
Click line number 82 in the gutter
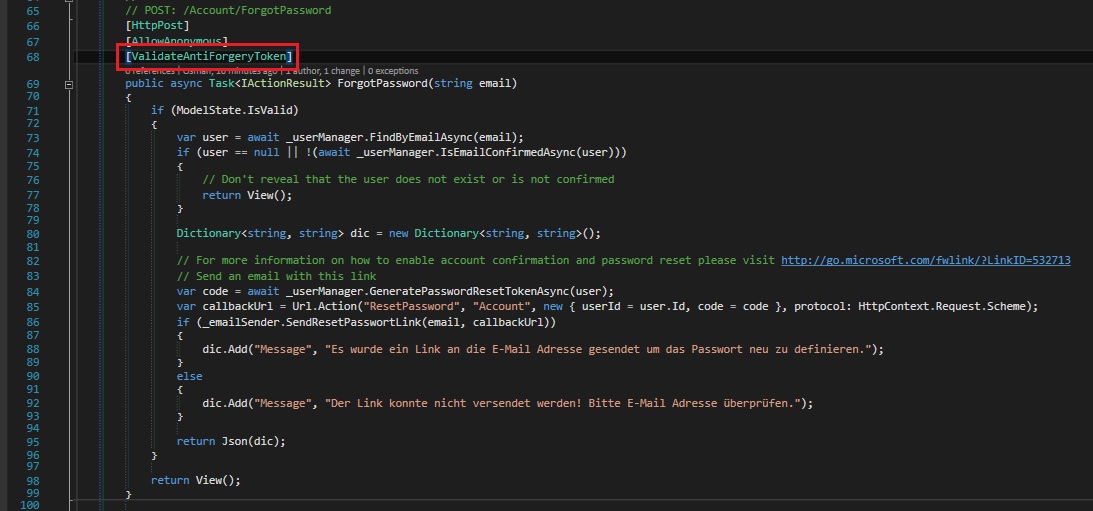point(33,261)
